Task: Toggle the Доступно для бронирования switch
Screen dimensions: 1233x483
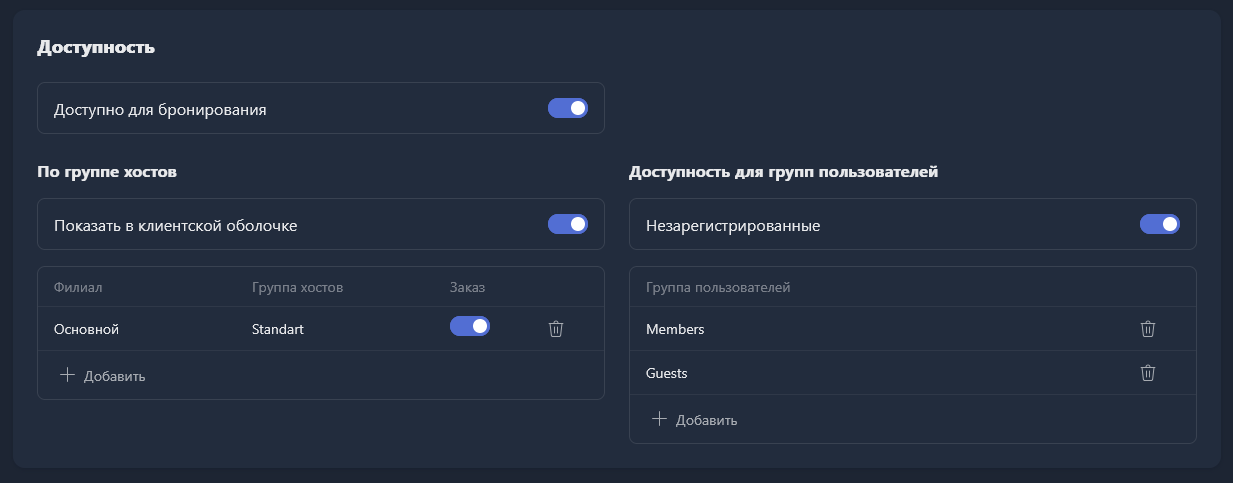Action: [x=568, y=108]
